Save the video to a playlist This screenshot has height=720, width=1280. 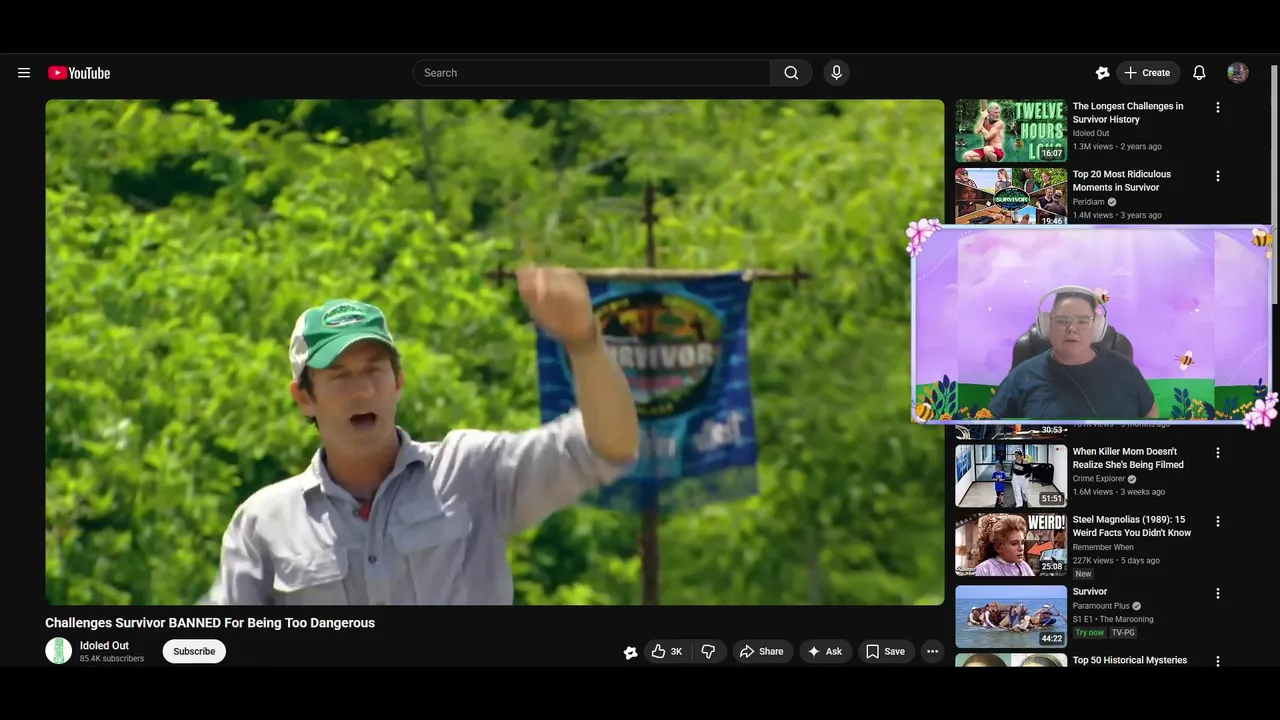(x=885, y=651)
